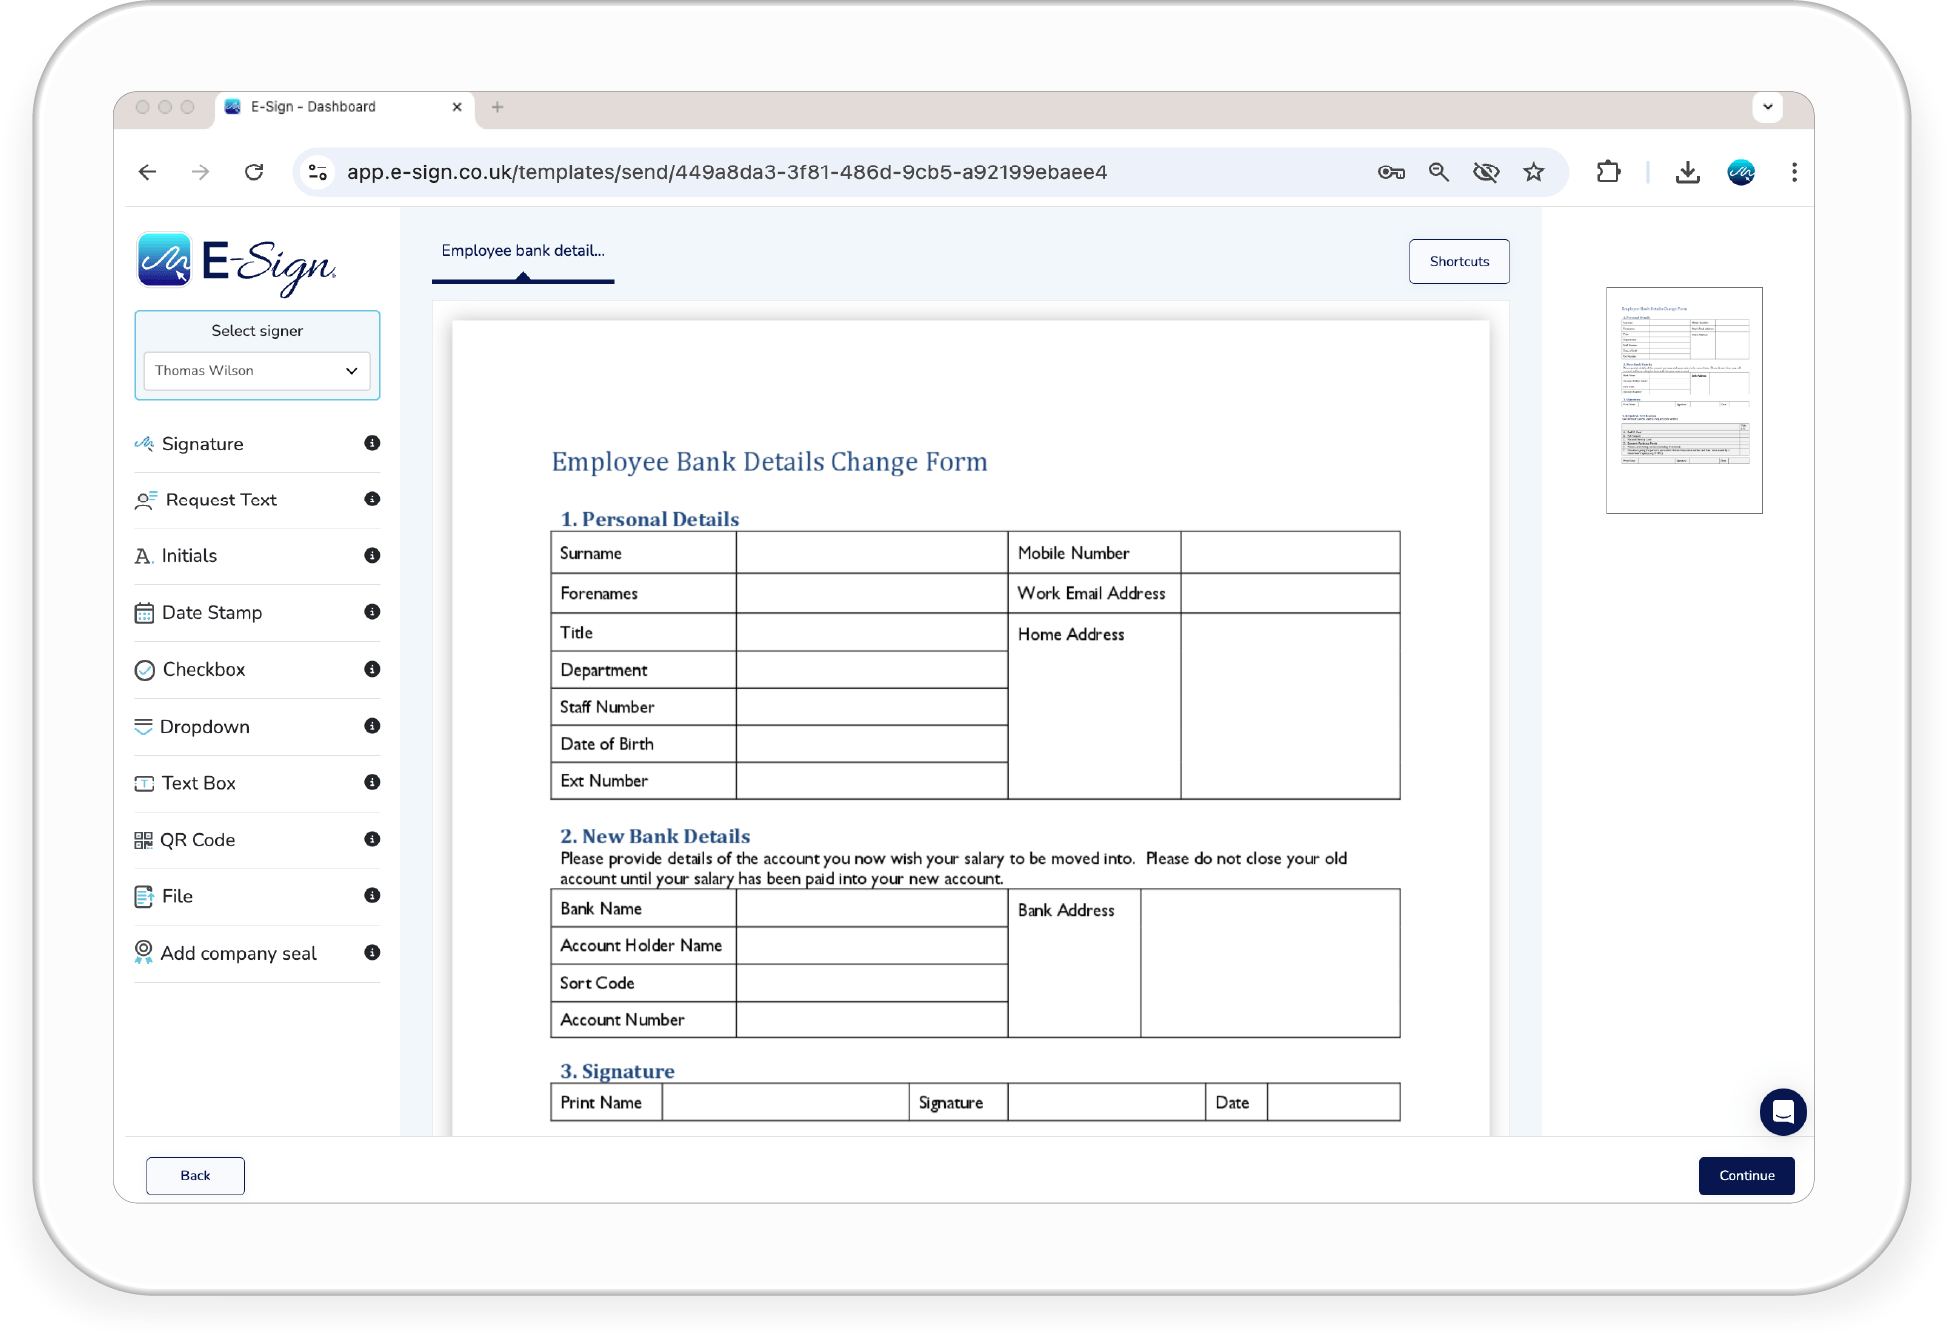Click the password key icon in address bar

pyautogui.click(x=1391, y=172)
